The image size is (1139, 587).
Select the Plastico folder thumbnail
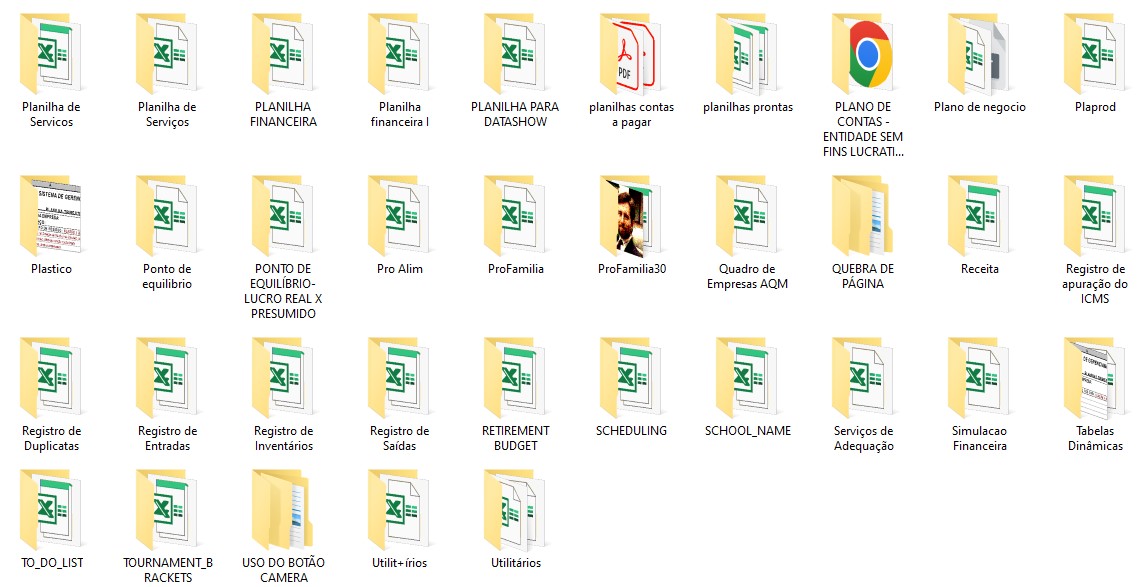point(52,214)
